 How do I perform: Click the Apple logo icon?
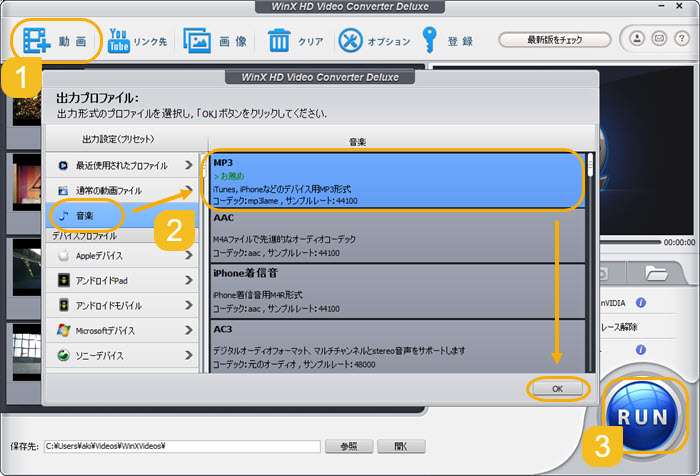point(63,255)
